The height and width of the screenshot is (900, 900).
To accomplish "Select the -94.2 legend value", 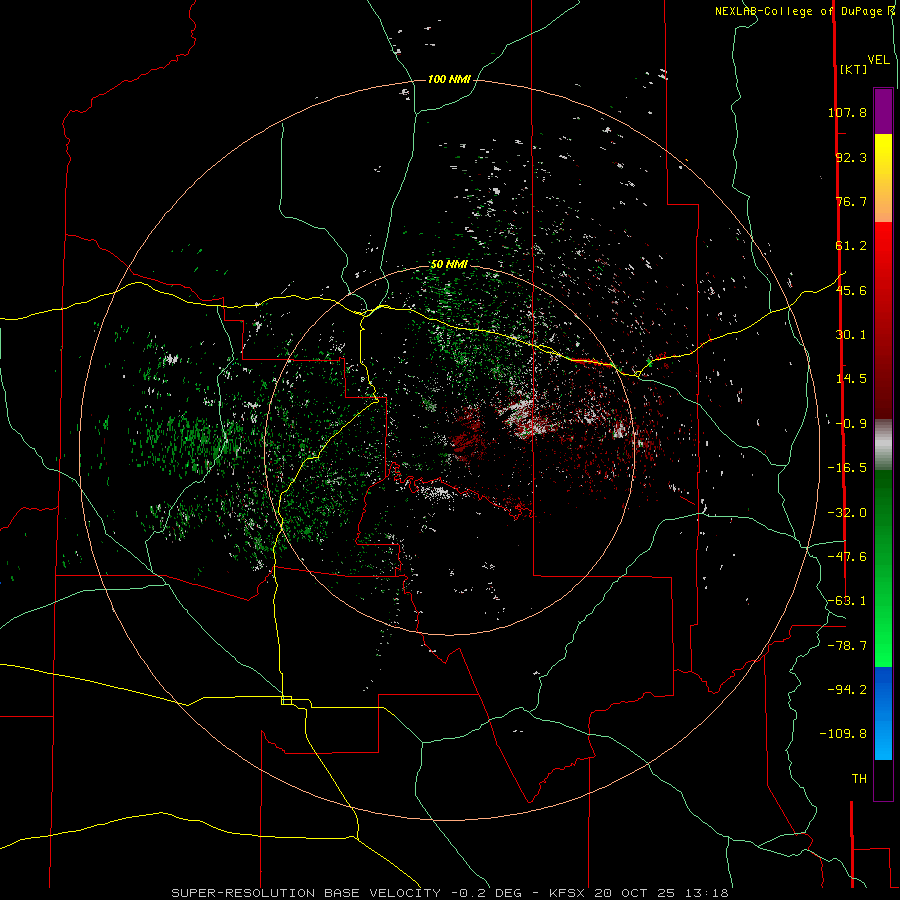I will [847, 690].
